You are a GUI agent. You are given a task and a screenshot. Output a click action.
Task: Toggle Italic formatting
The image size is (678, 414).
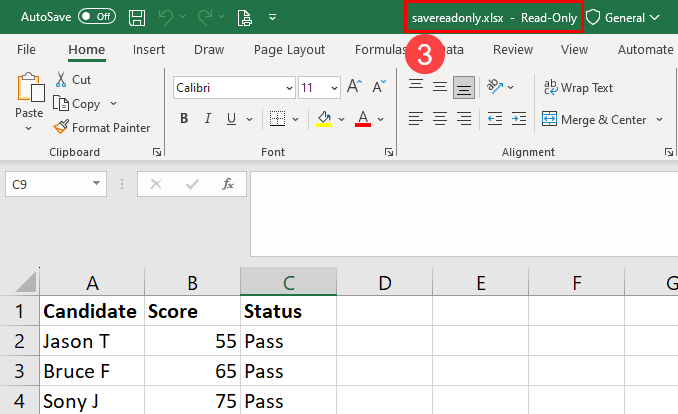coord(208,119)
